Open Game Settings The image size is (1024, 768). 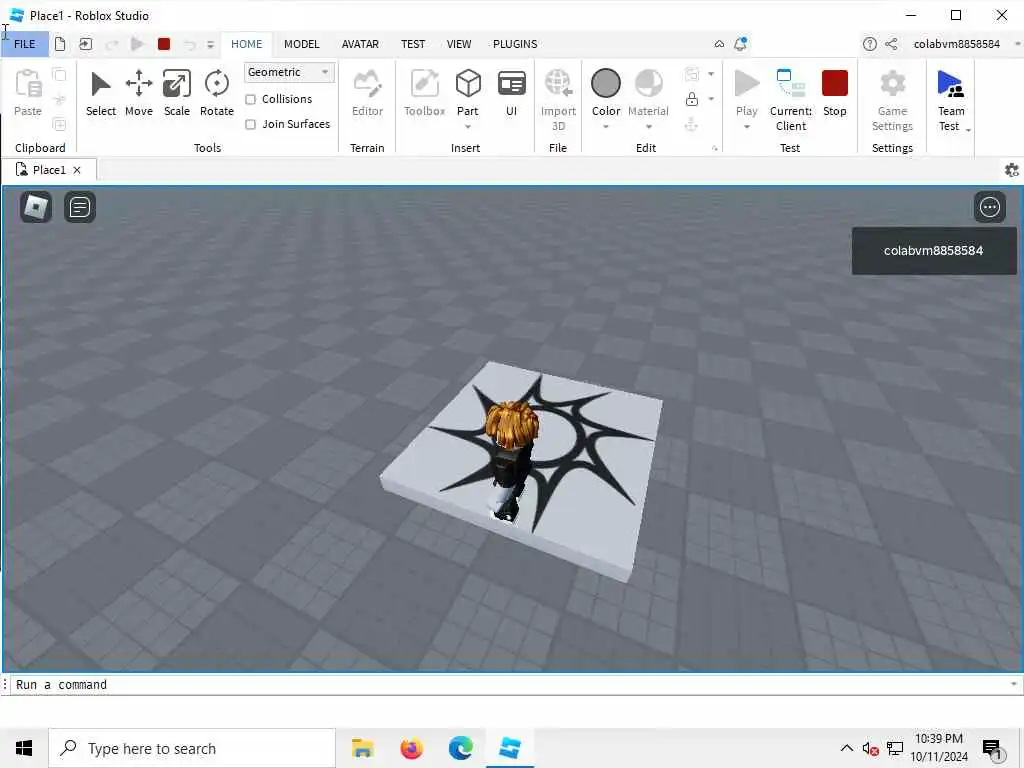tap(892, 100)
